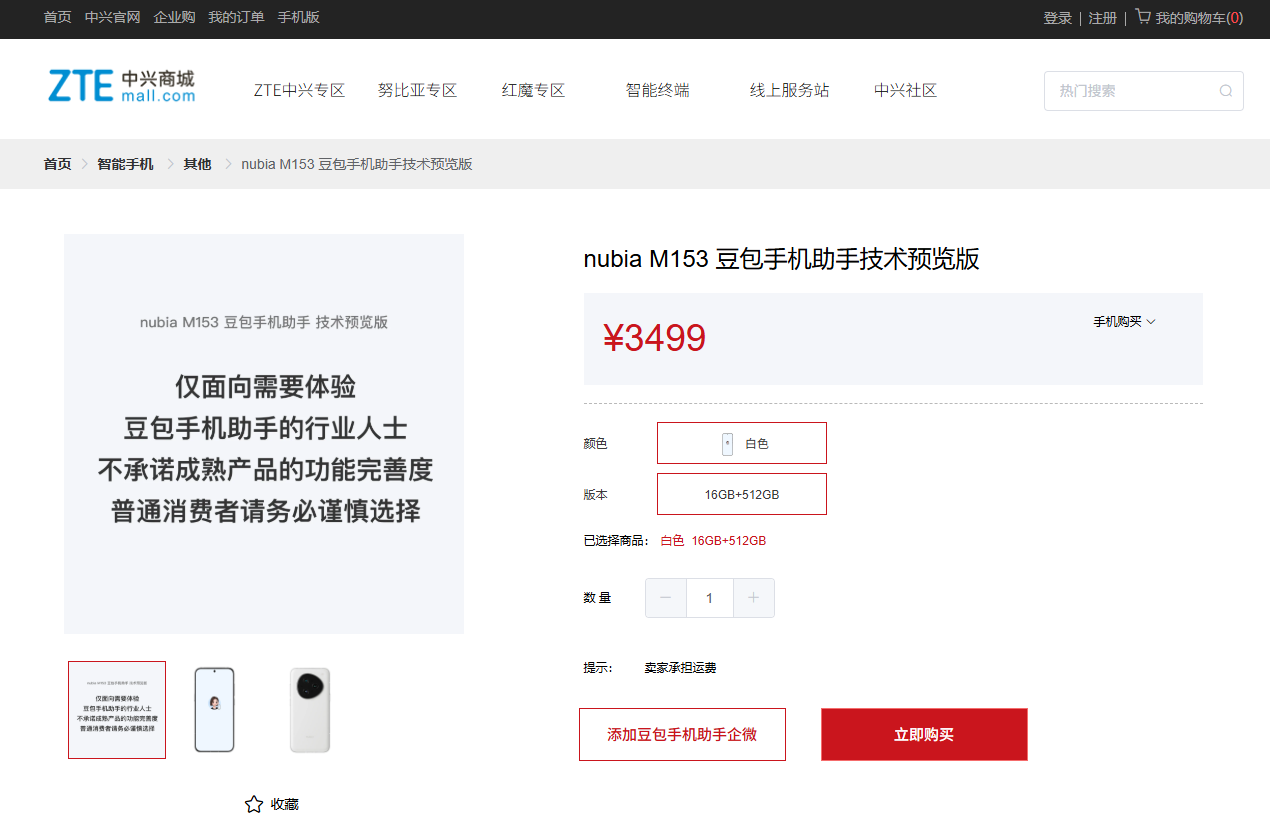Viewport: 1270px width, 825px height.
Task: Open the 智能终端 section
Action: pos(657,90)
